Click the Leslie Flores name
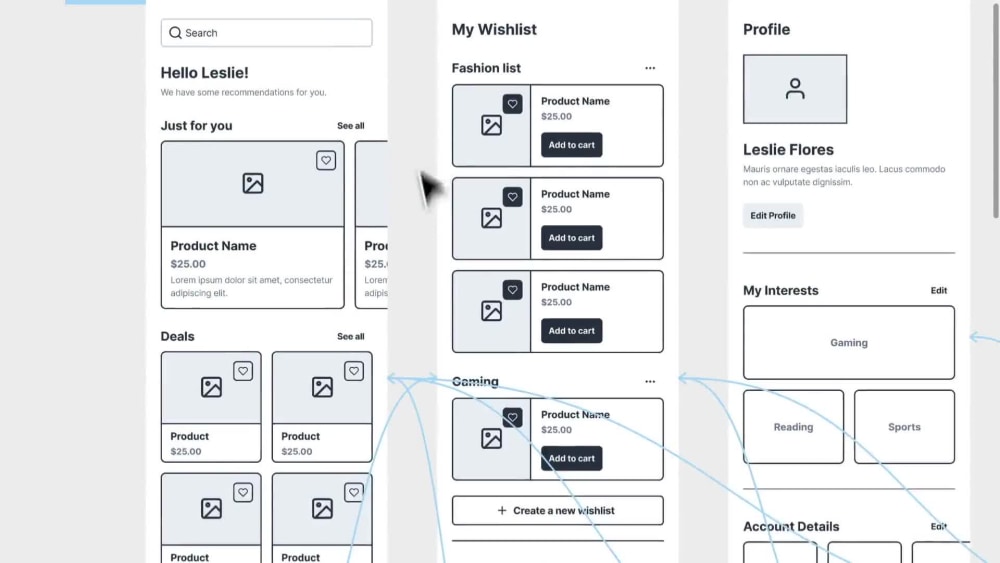The height and width of the screenshot is (563, 1000). pos(788,149)
